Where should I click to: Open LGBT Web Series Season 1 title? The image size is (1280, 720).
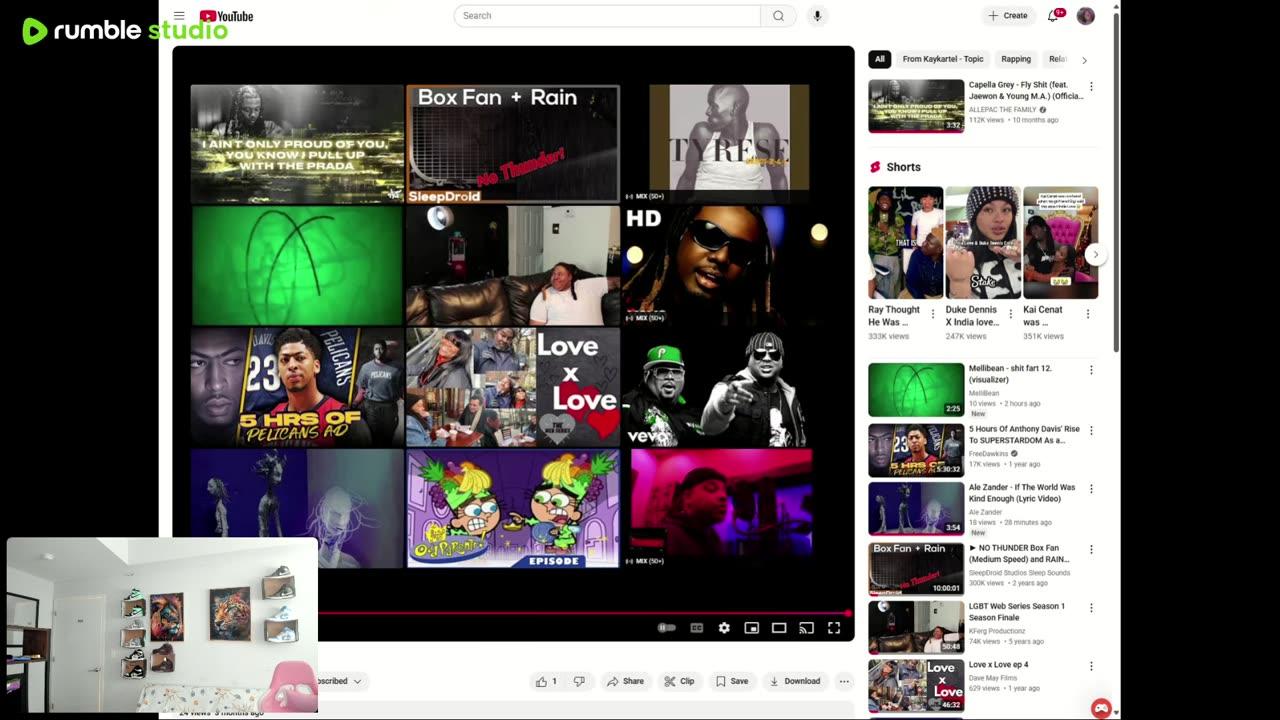pyautogui.click(x=1017, y=612)
